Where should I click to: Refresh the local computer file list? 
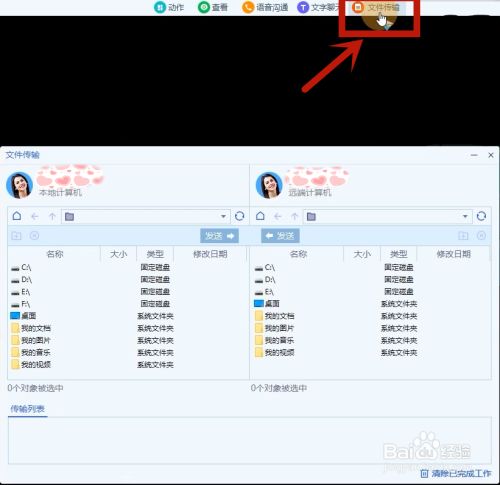(239, 216)
